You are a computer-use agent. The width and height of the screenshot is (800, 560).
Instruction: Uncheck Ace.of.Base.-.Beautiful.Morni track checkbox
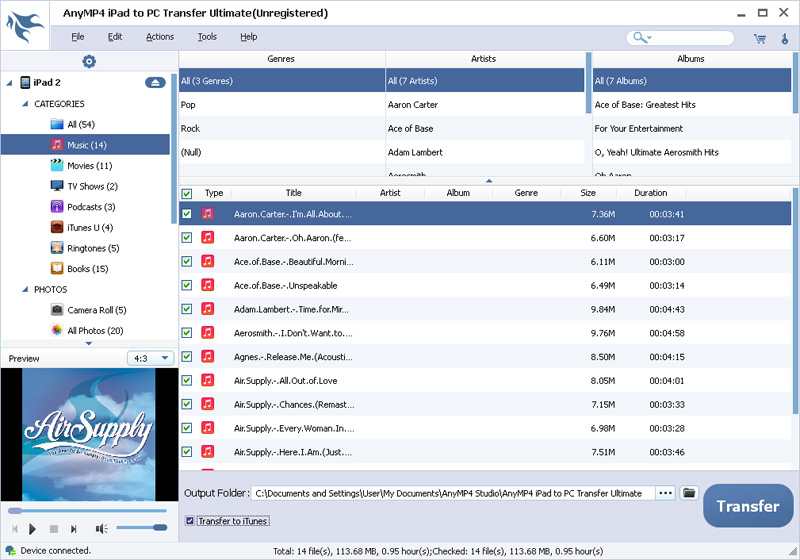pyautogui.click(x=187, y=262)
